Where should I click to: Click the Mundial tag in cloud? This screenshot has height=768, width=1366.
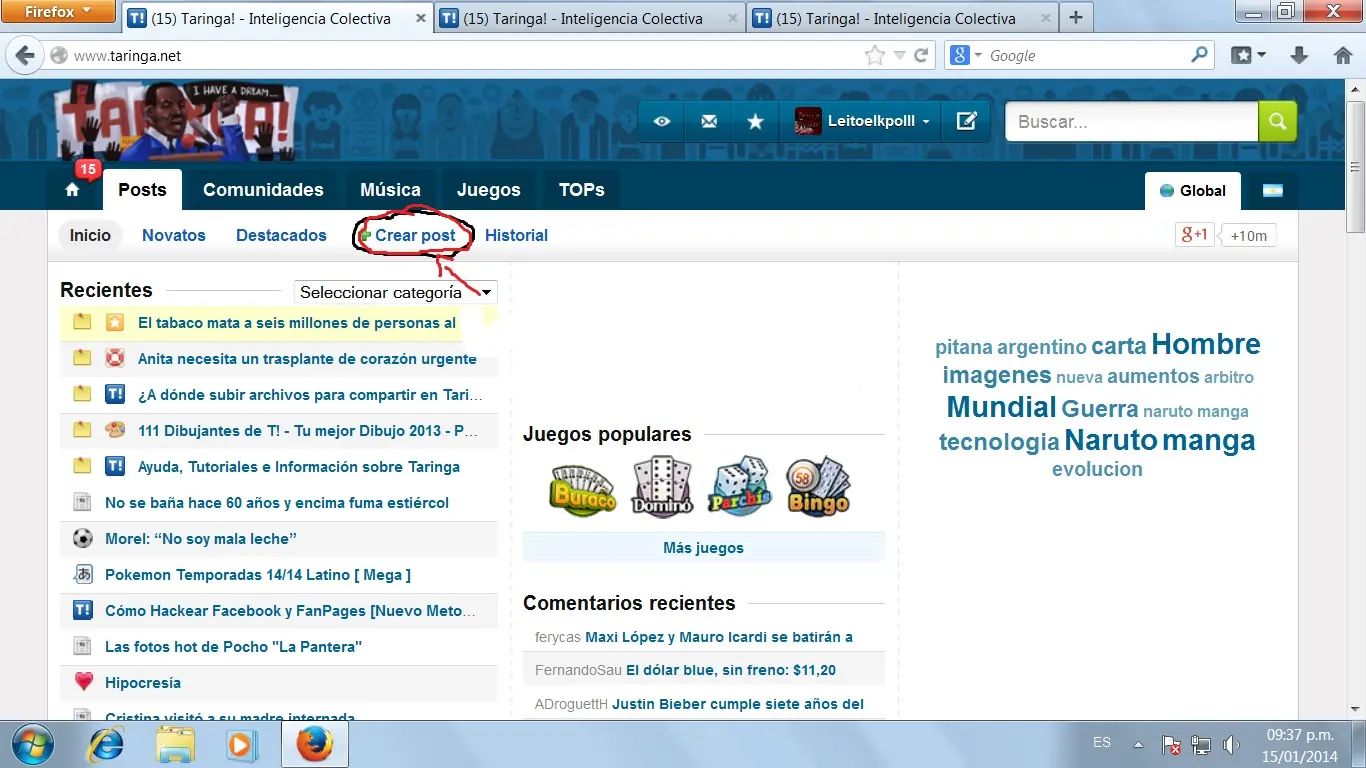(1001, 407)
